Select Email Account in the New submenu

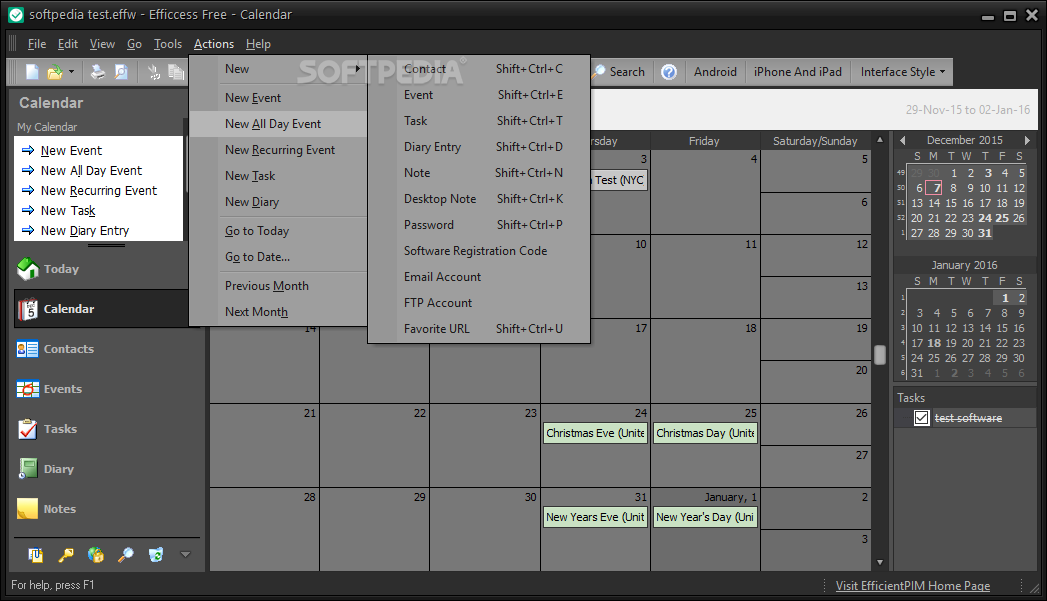pyautogui.click(x=479, y=277)
